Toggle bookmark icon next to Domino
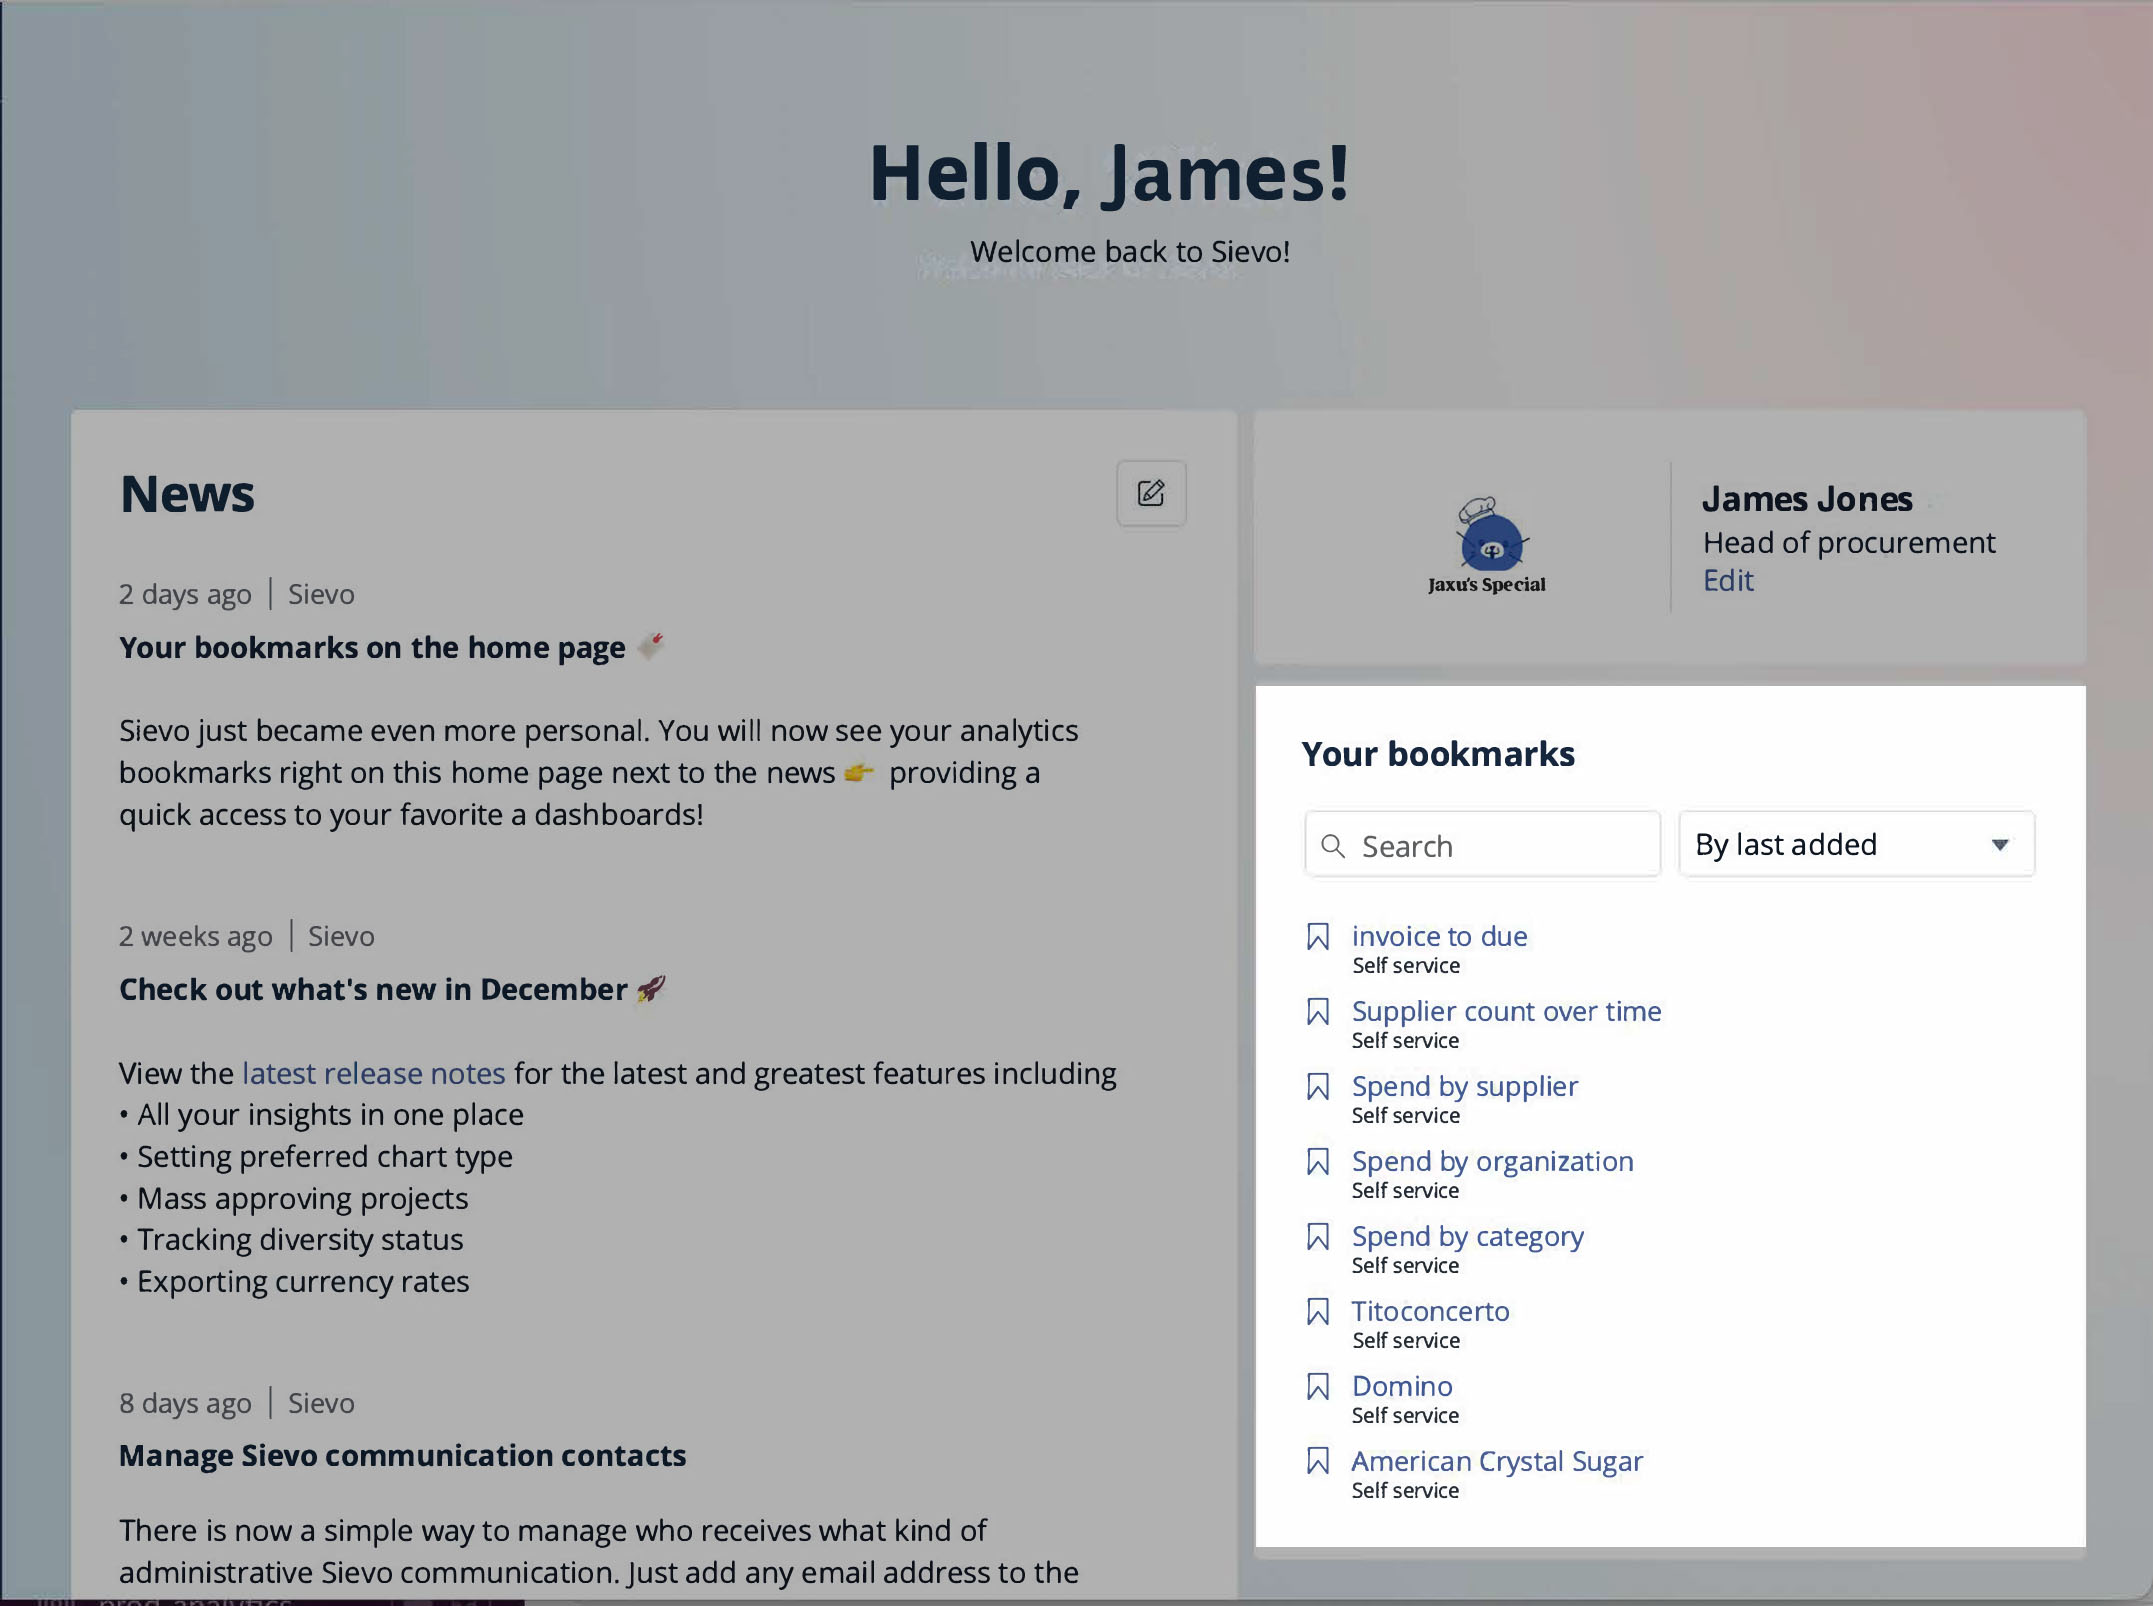The height and width of the screenshot is (1606, 2153). point(1318,1387)
